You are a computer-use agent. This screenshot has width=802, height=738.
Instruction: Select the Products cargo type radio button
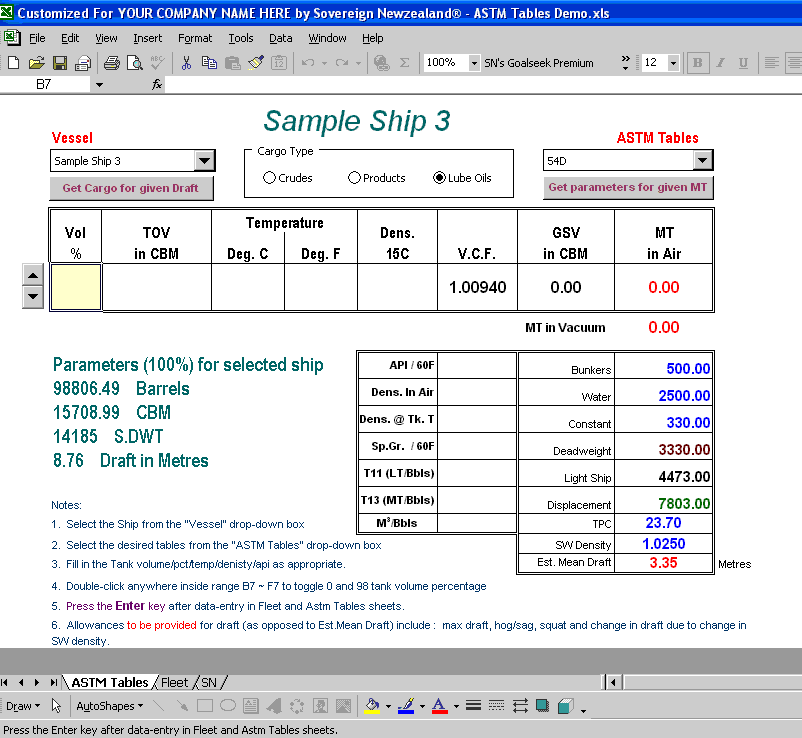point(354,177)
